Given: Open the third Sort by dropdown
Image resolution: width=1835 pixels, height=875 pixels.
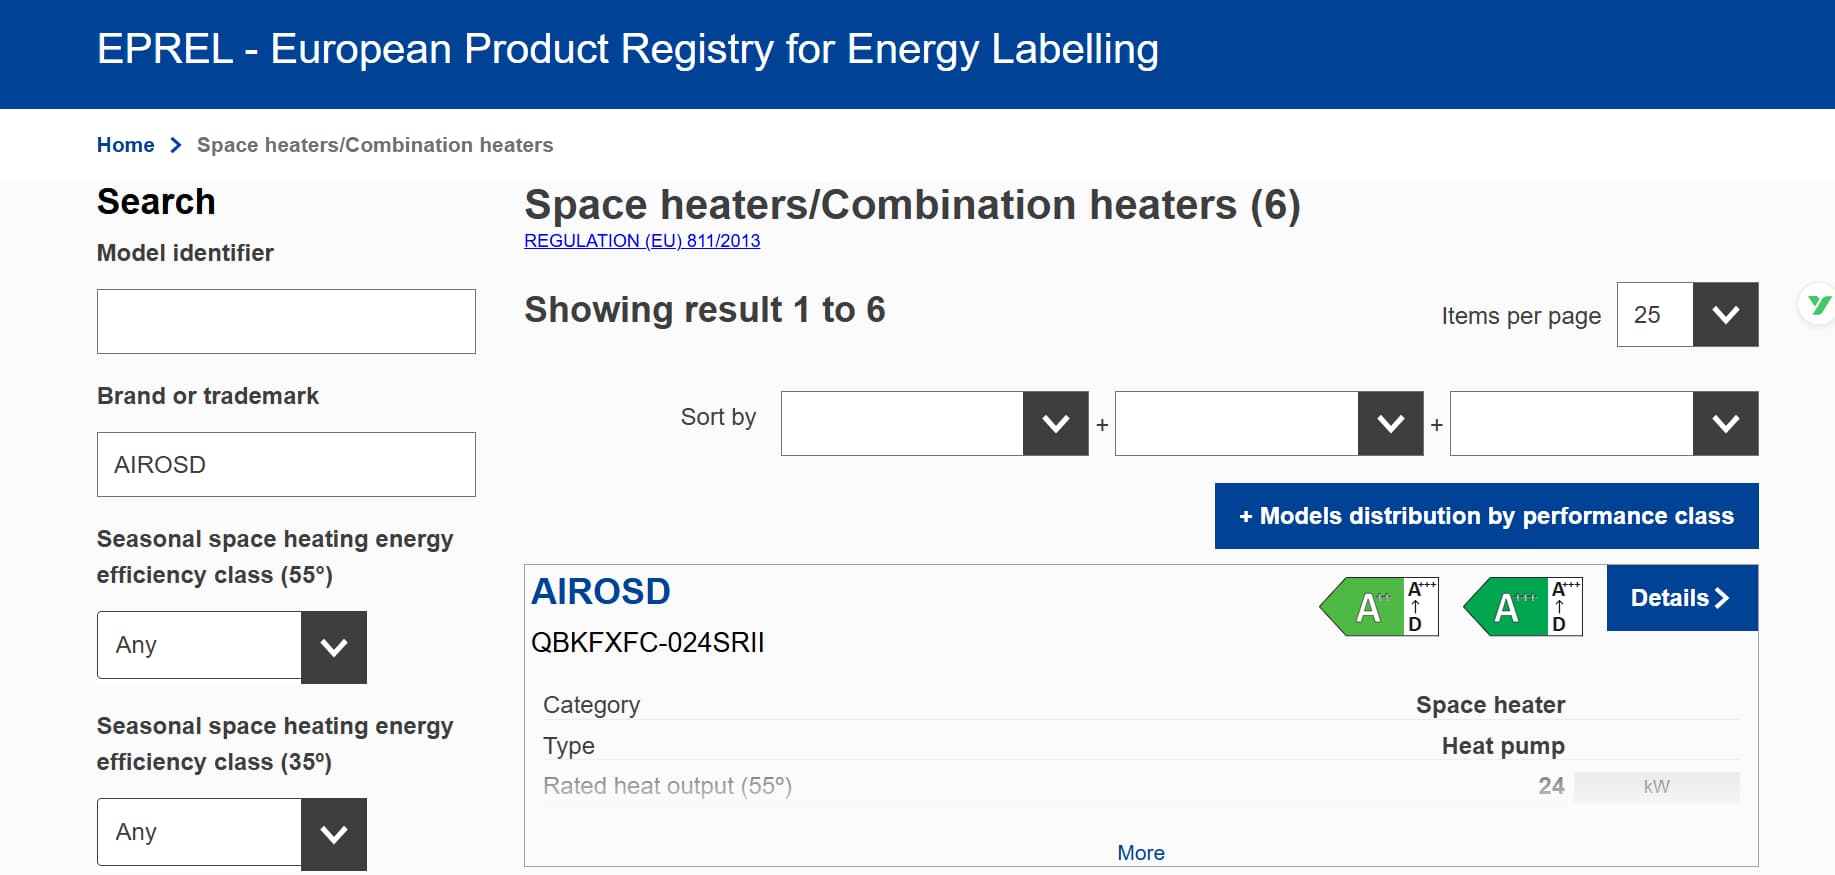Looking at the screenshot, I should click(1725, 424).
